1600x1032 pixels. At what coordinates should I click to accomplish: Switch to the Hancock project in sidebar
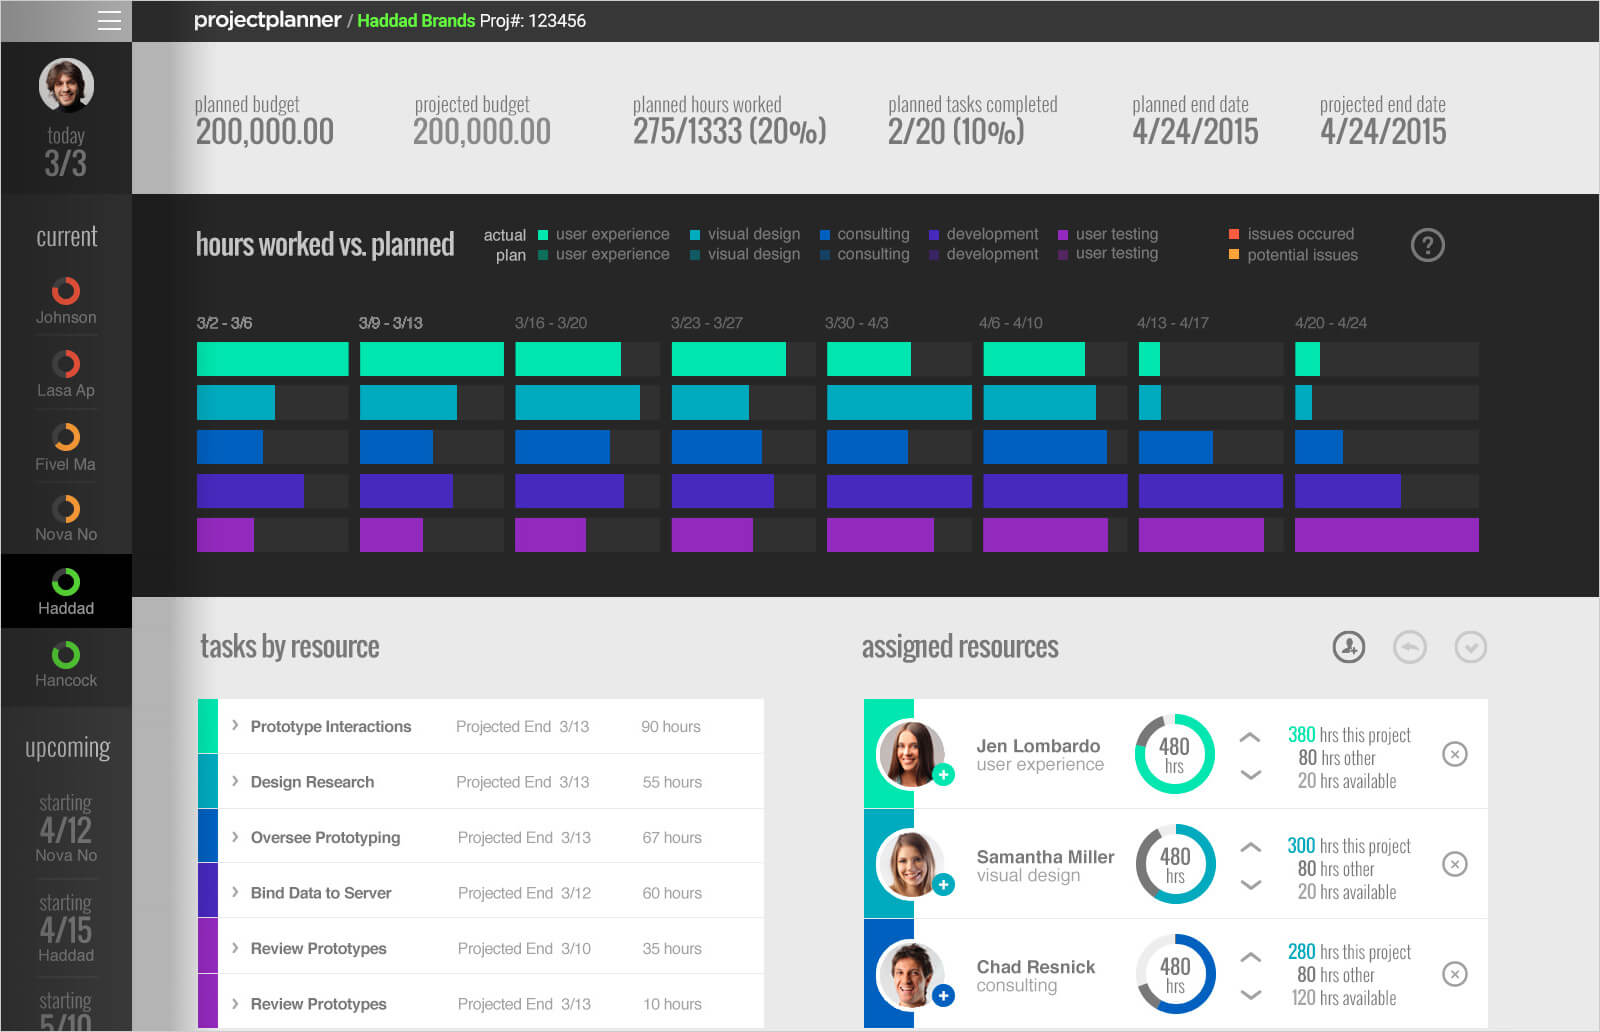(x=66, y=665)
